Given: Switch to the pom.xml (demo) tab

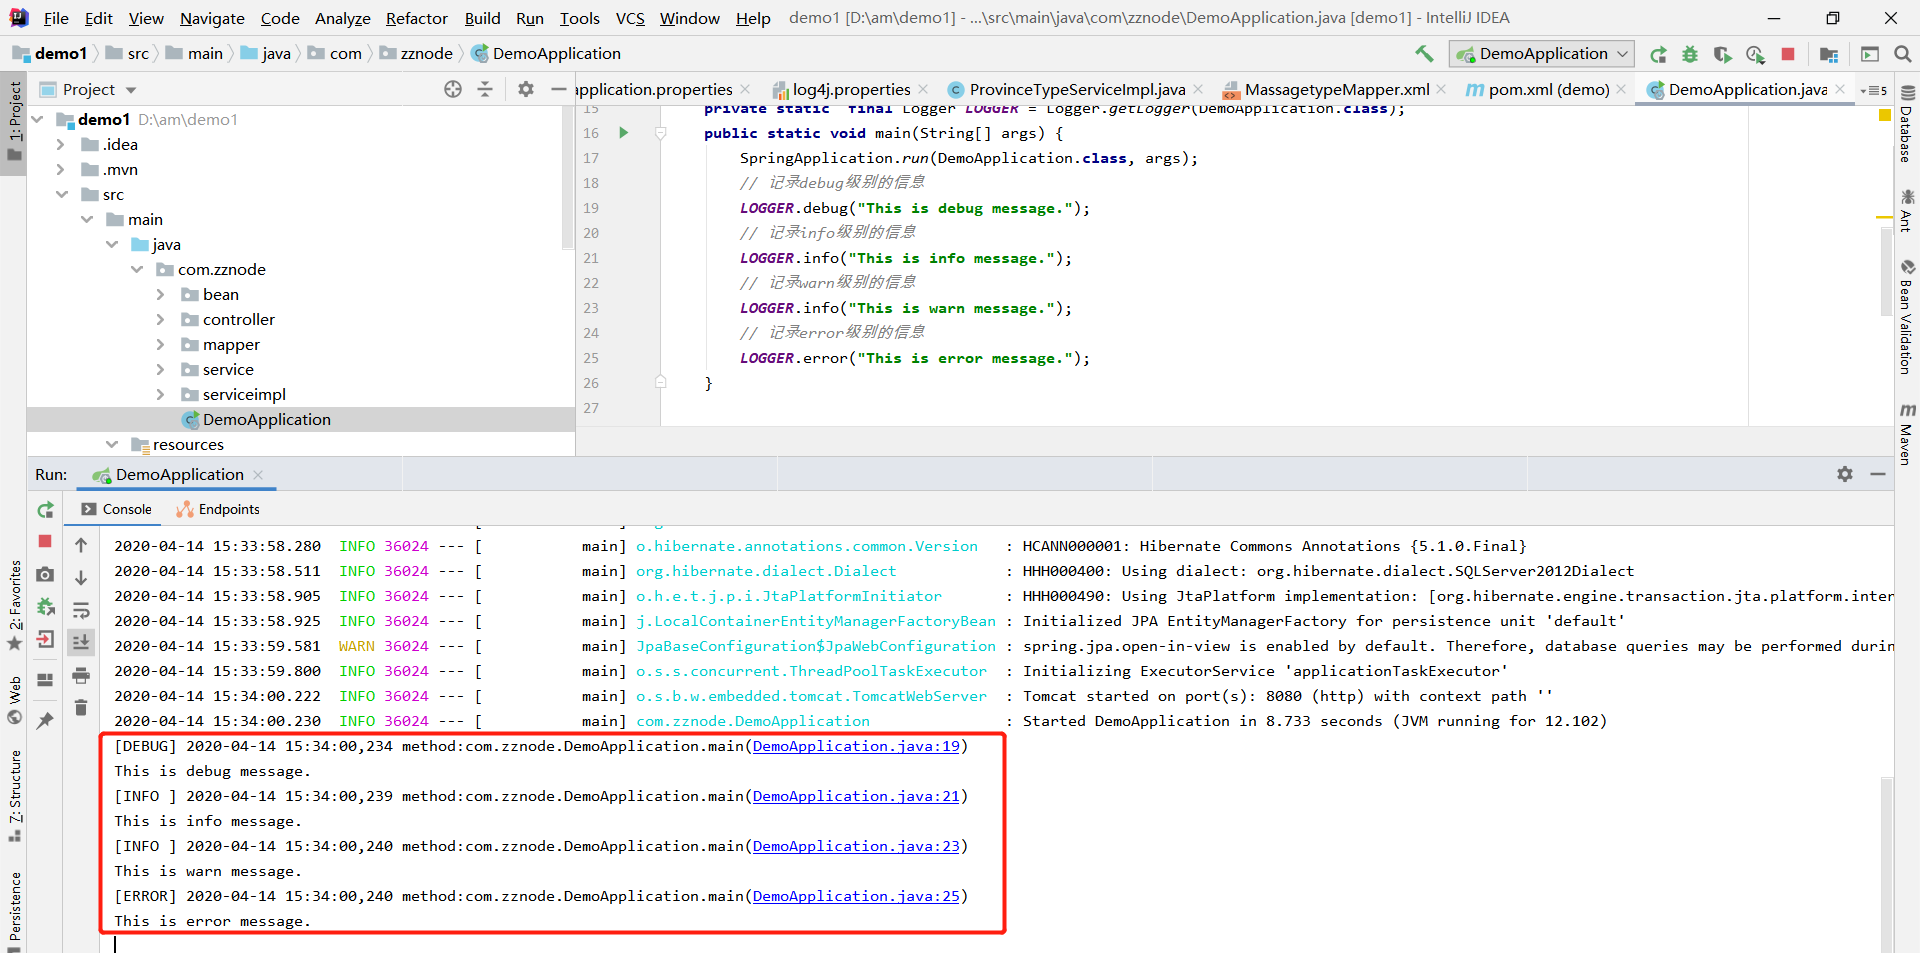Looking at the screenshot, I should [x=1549, y=89].
